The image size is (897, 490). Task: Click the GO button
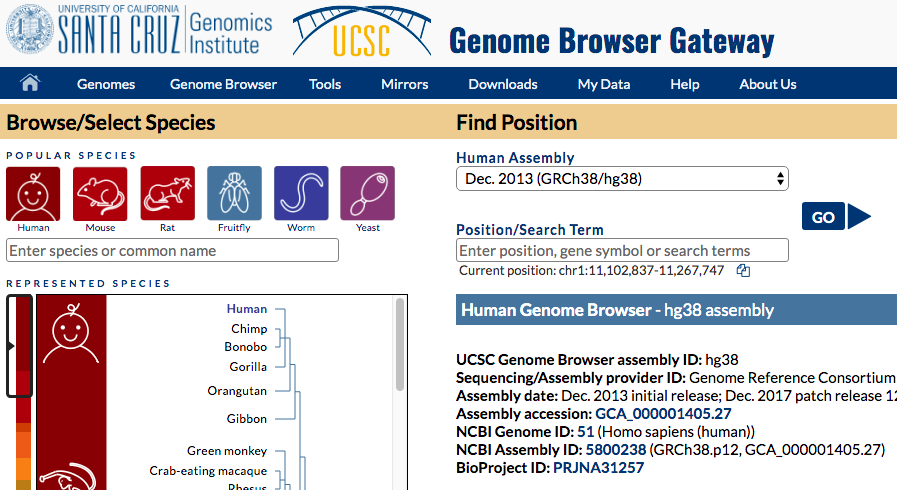[x=823, y=217]
